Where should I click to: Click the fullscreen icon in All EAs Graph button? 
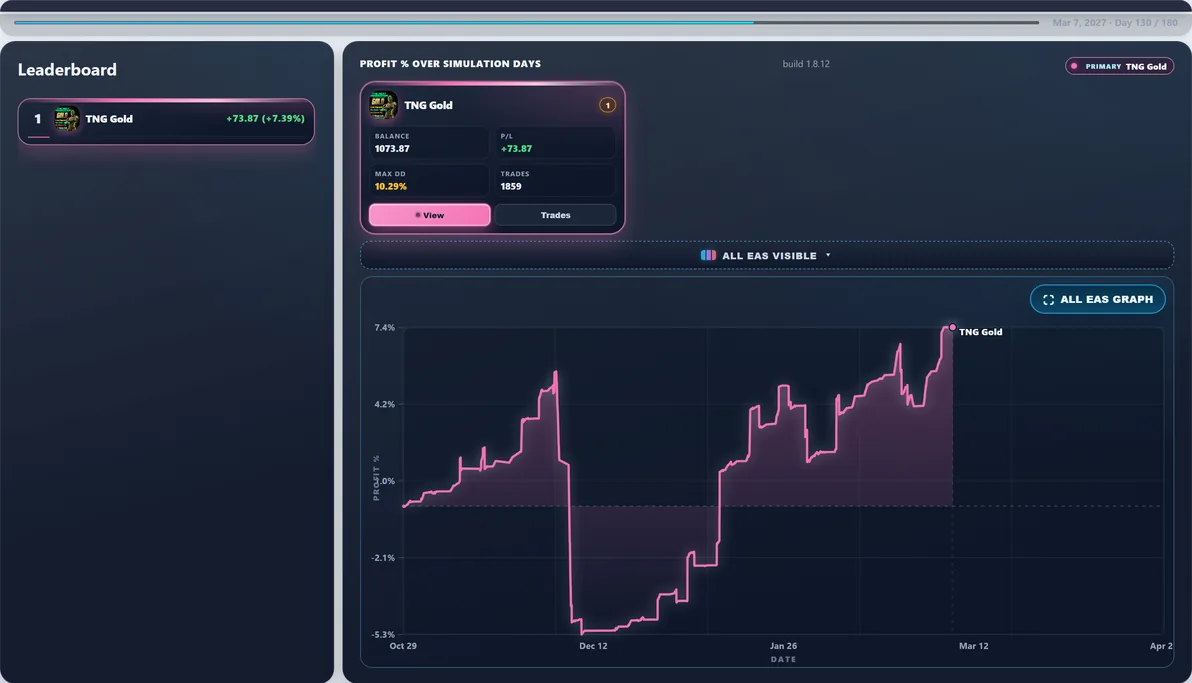pyautogui.click(x=1048, y=300)
